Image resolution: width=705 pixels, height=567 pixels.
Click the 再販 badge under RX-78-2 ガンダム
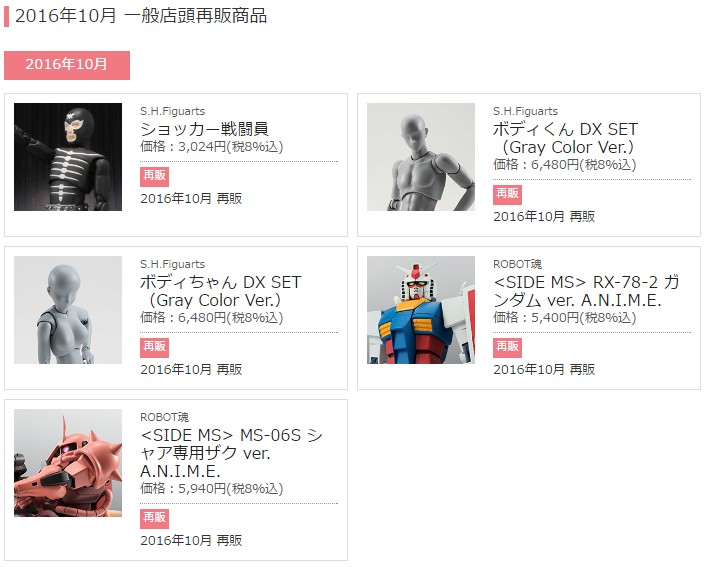pyautogui.click(x=507, y=347)
